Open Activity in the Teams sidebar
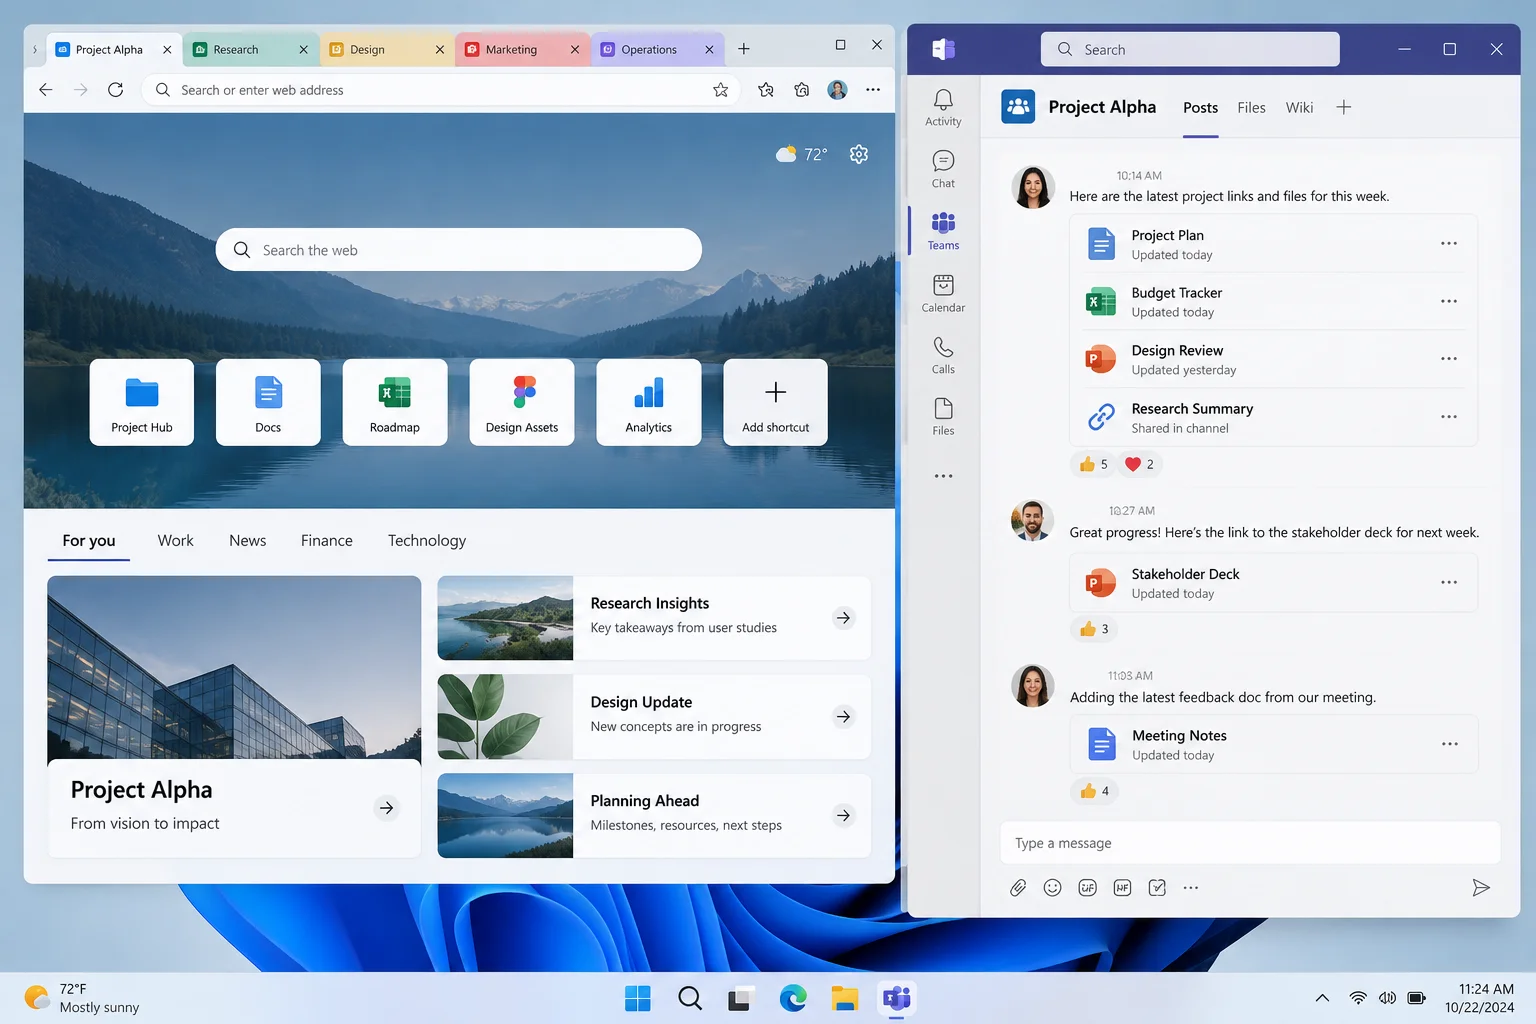 point(943,108)
